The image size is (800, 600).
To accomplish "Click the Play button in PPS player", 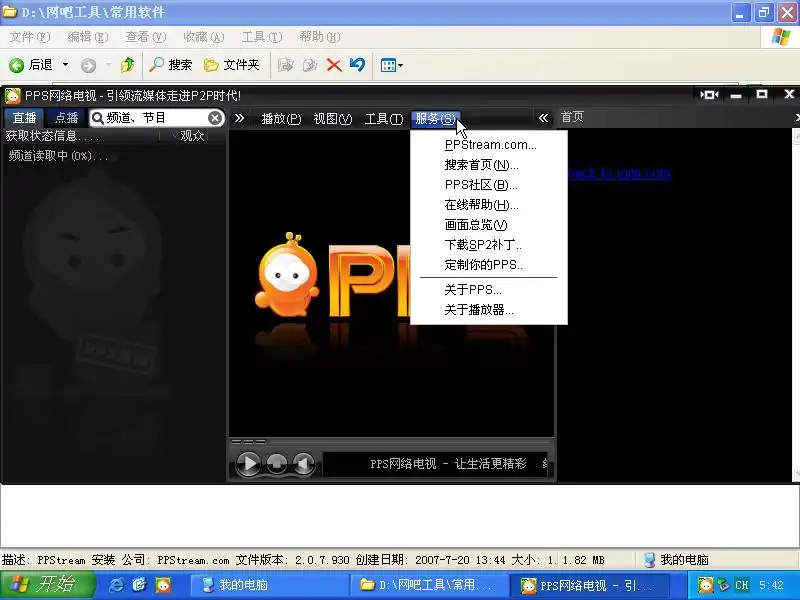I will point(248,463).
